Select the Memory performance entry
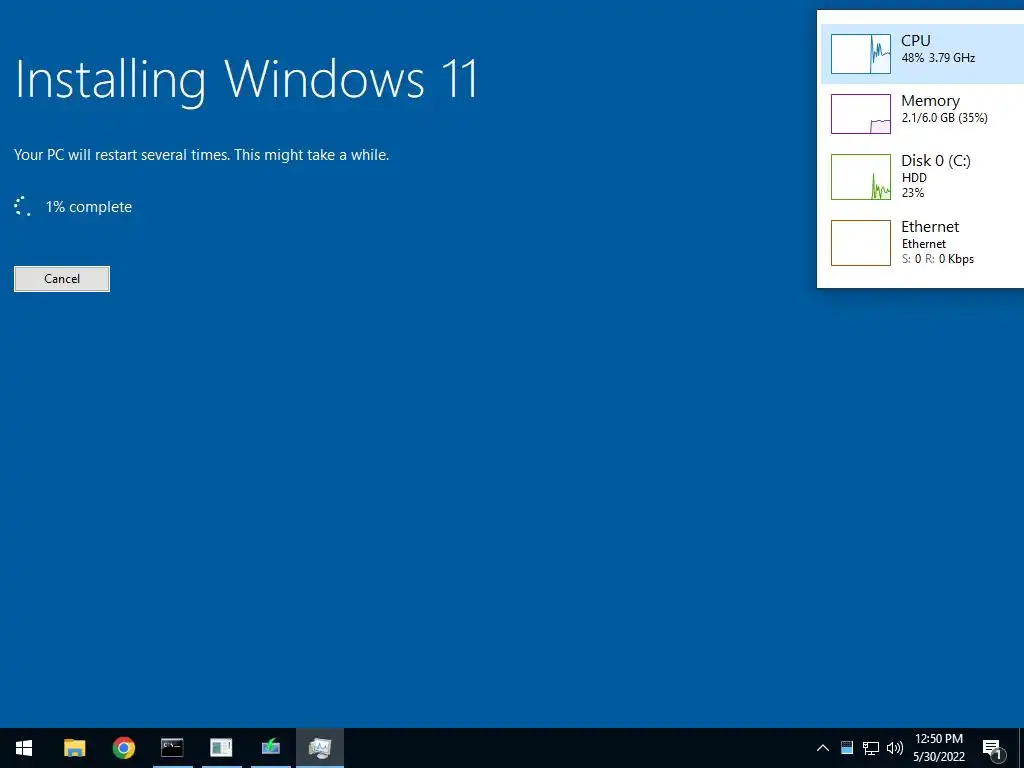This screenshot has height=768, width=1024. click(922, 114)
